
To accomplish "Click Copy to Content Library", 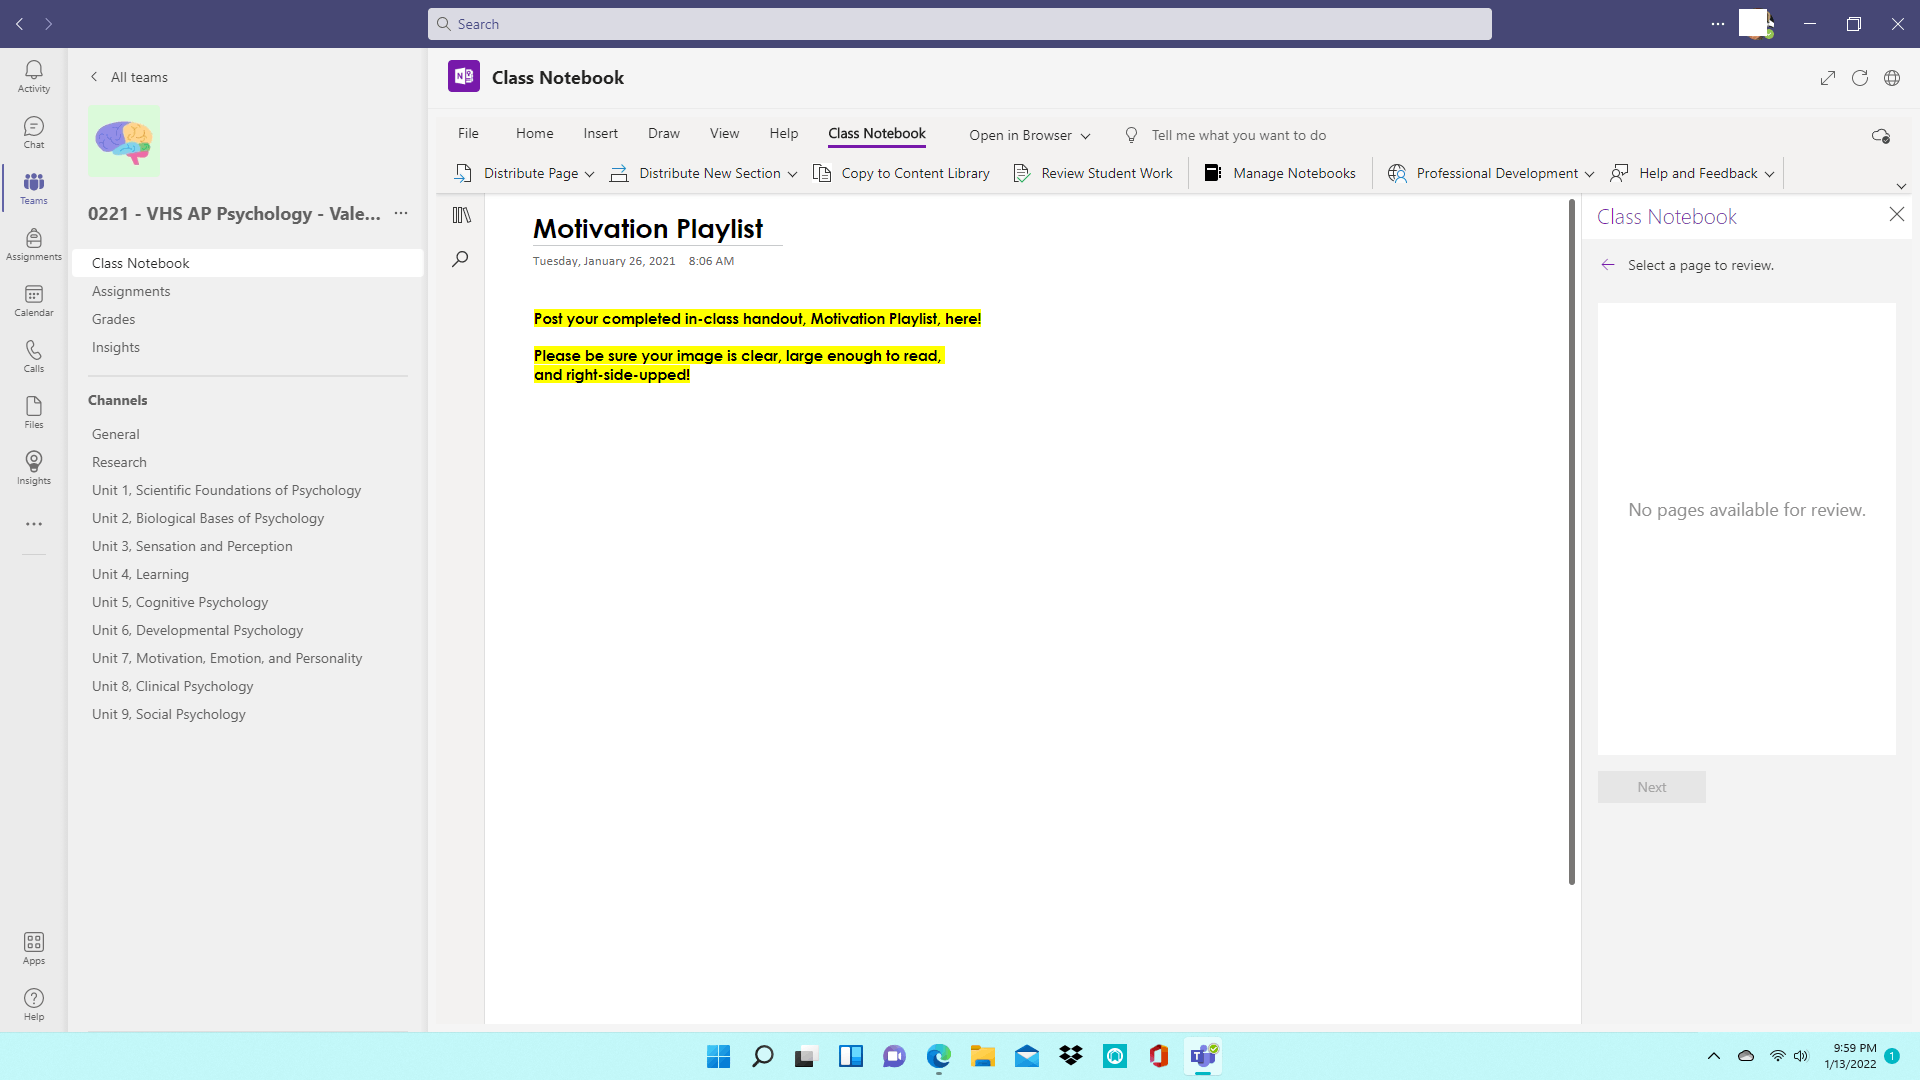I will coord(901,173).
